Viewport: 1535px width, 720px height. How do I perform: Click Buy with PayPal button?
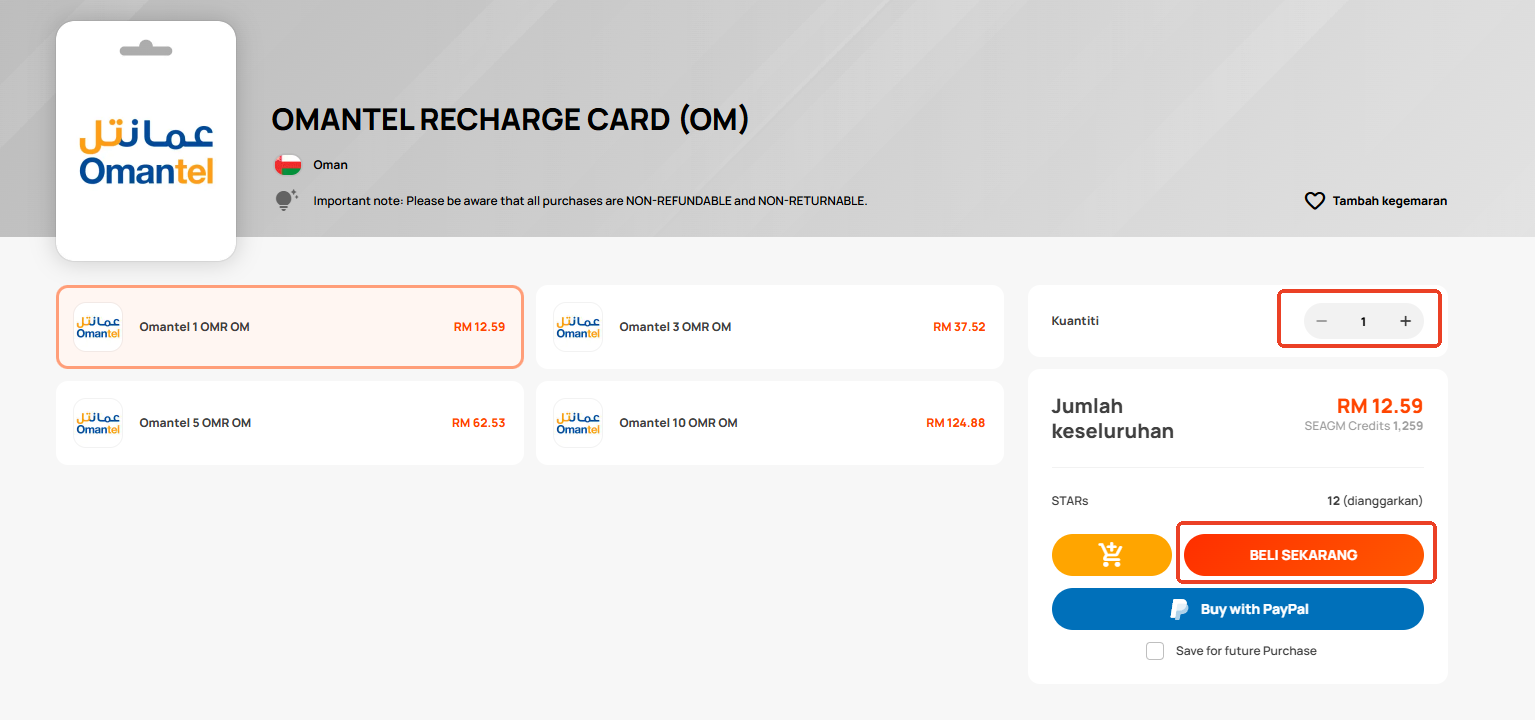1238,609
